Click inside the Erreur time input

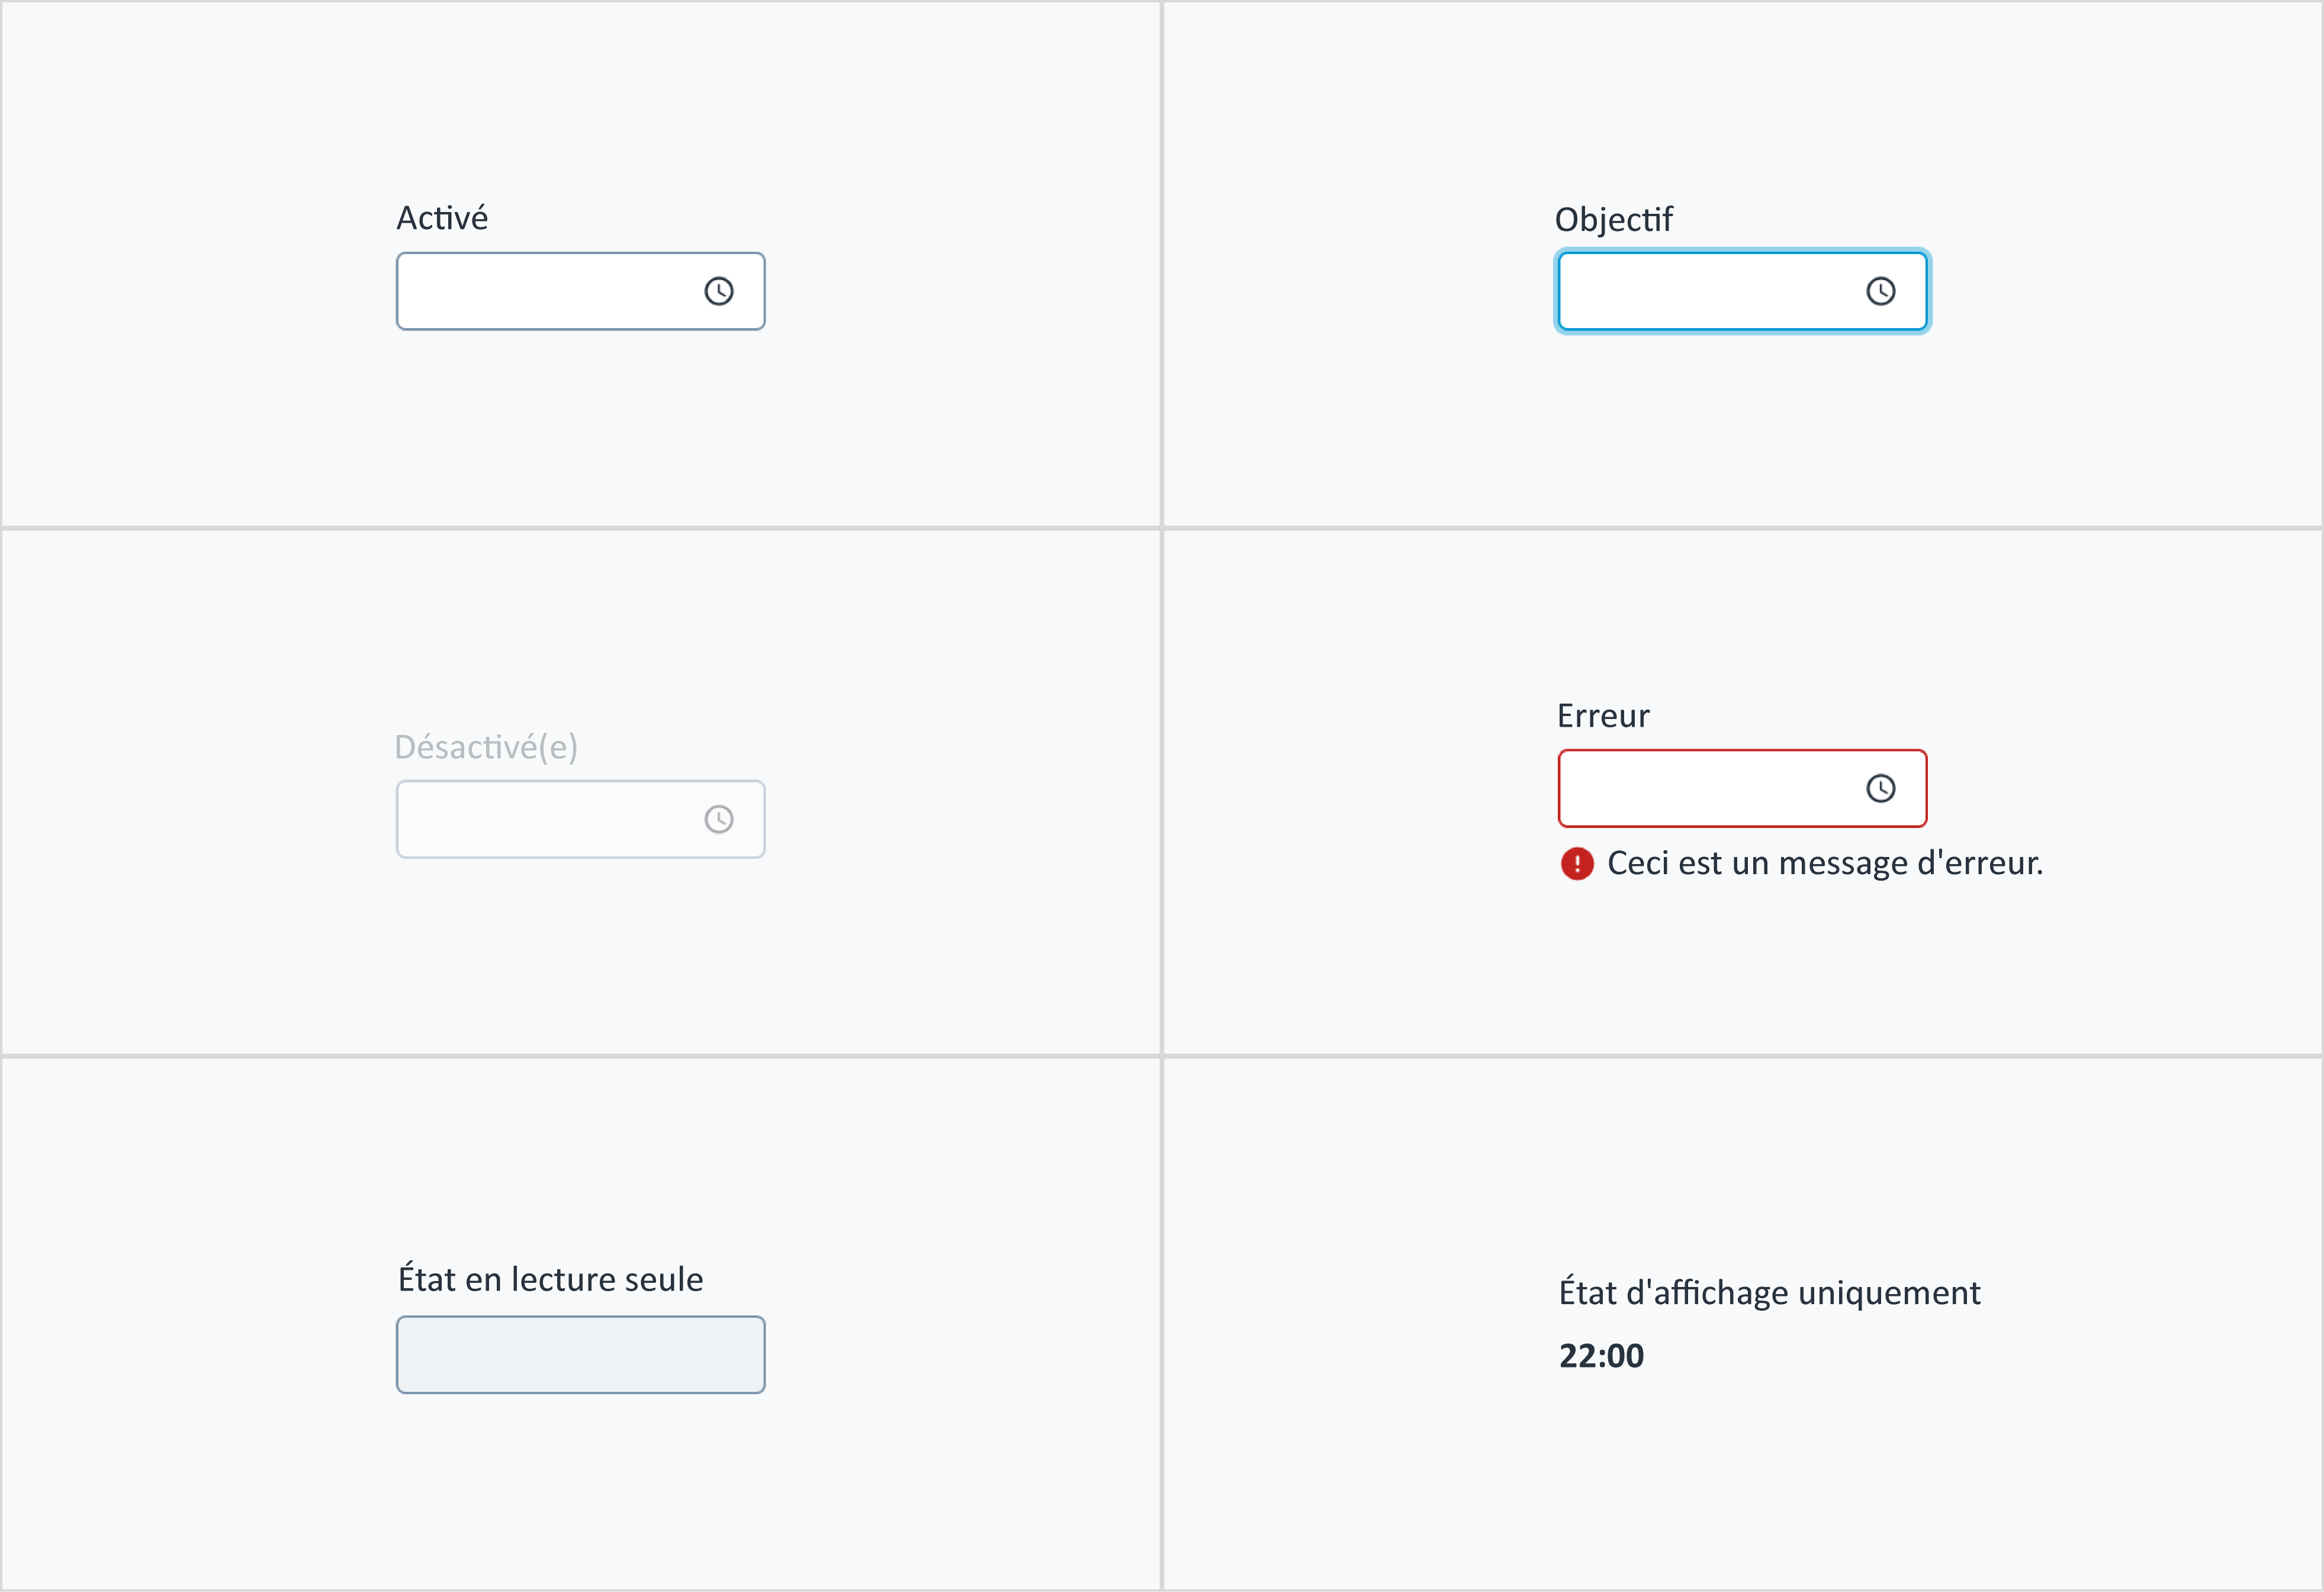pyautogui.click(x=1743, y=788)
